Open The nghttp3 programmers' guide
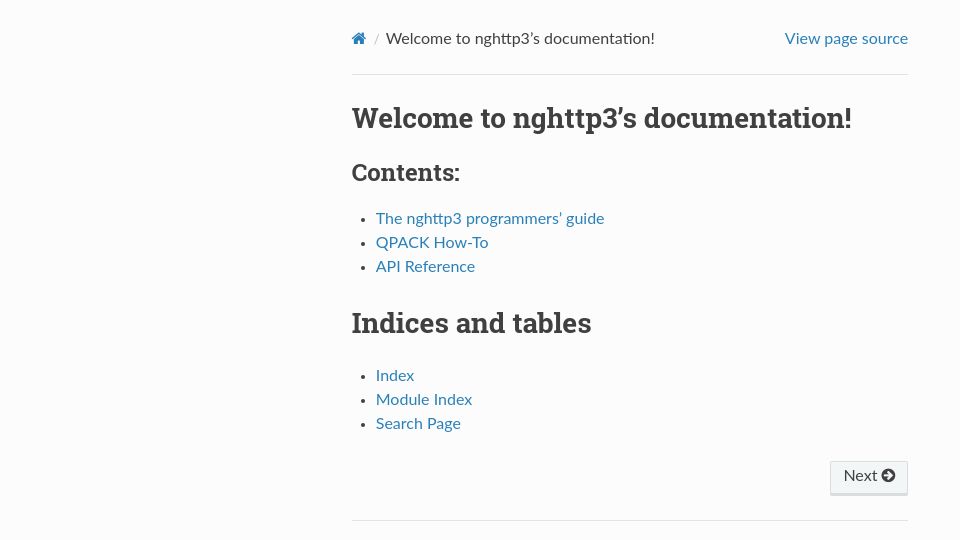 coord(490,219)
